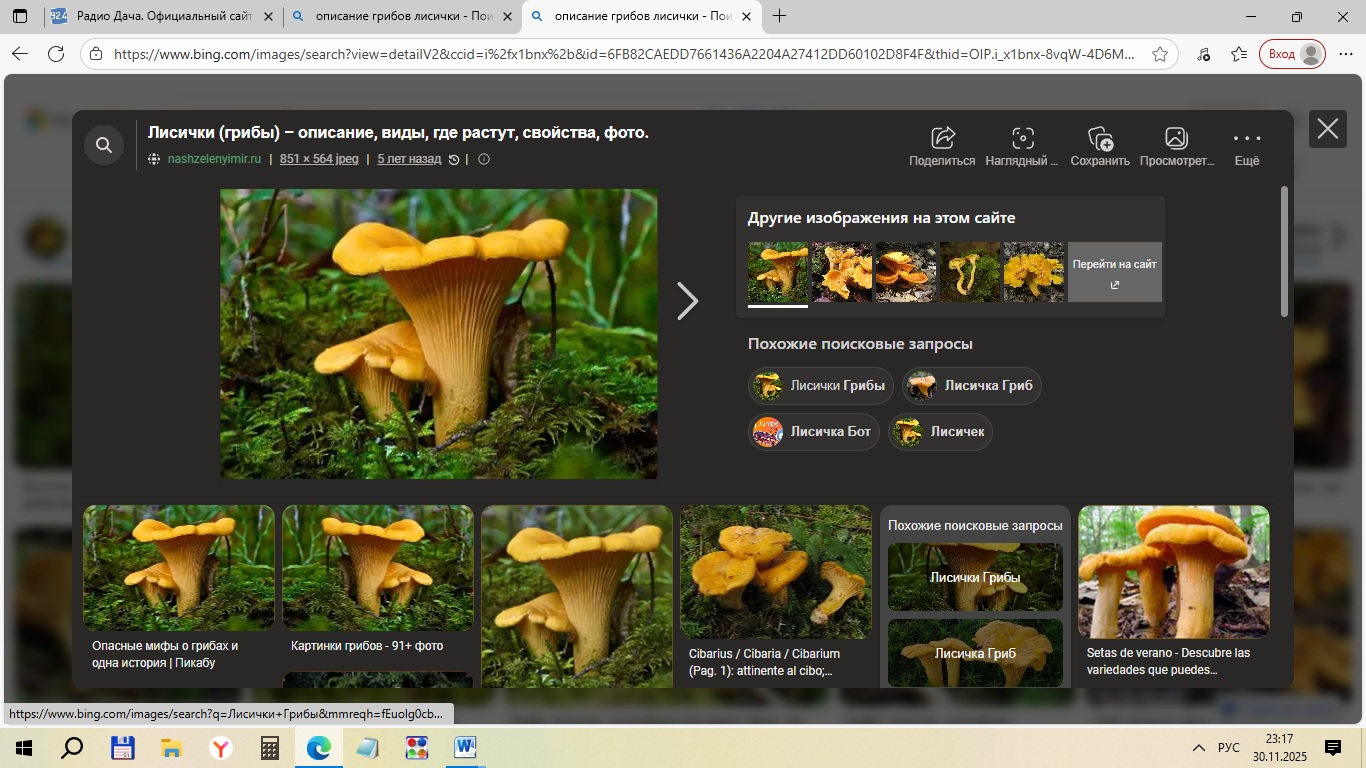Close the image detail viewer
Screen dimensions: 1366x768
tap(1327, 129)
